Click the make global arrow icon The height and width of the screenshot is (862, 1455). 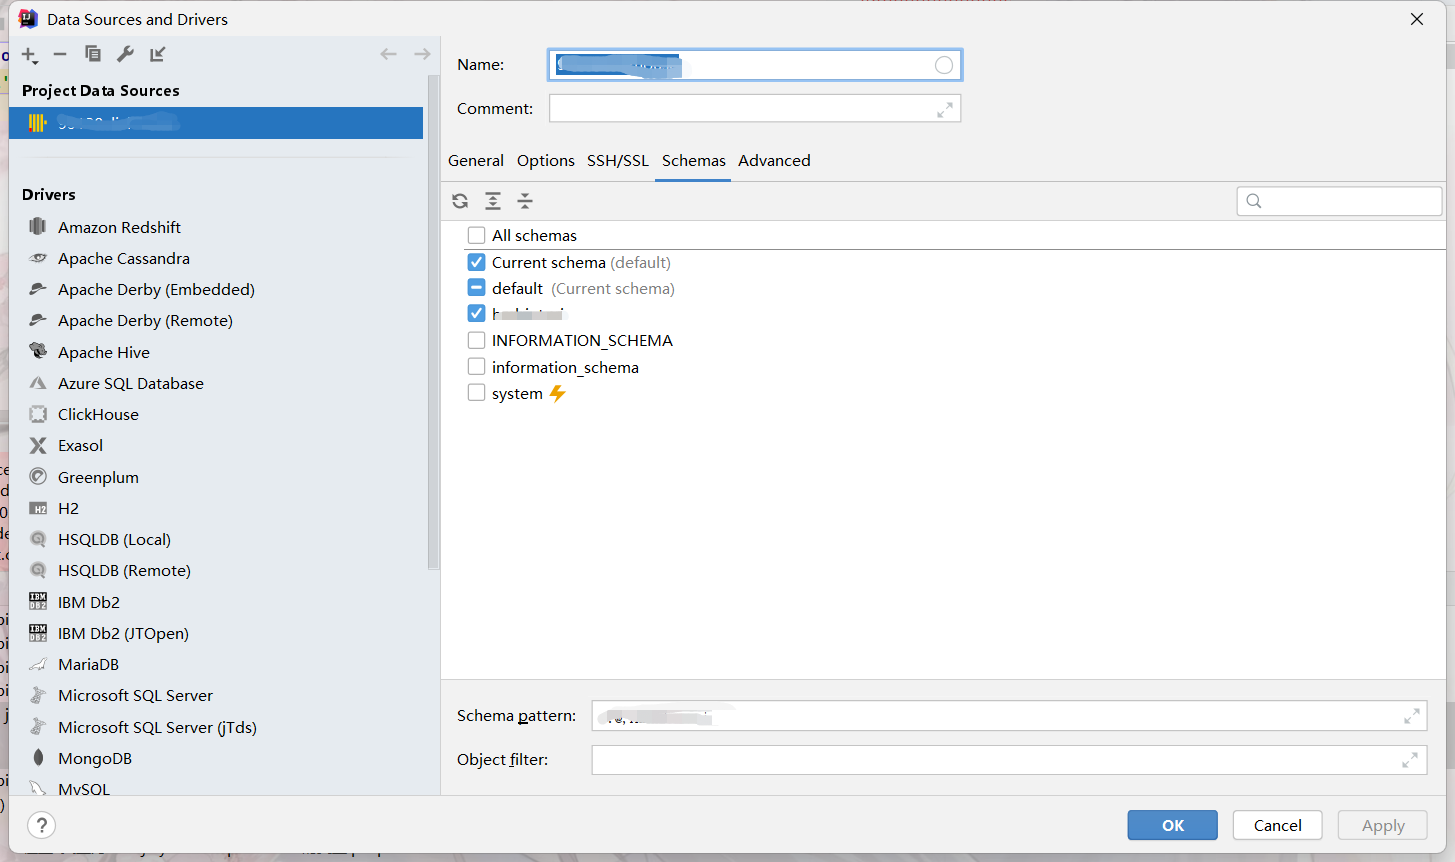[x=157, y=55]
